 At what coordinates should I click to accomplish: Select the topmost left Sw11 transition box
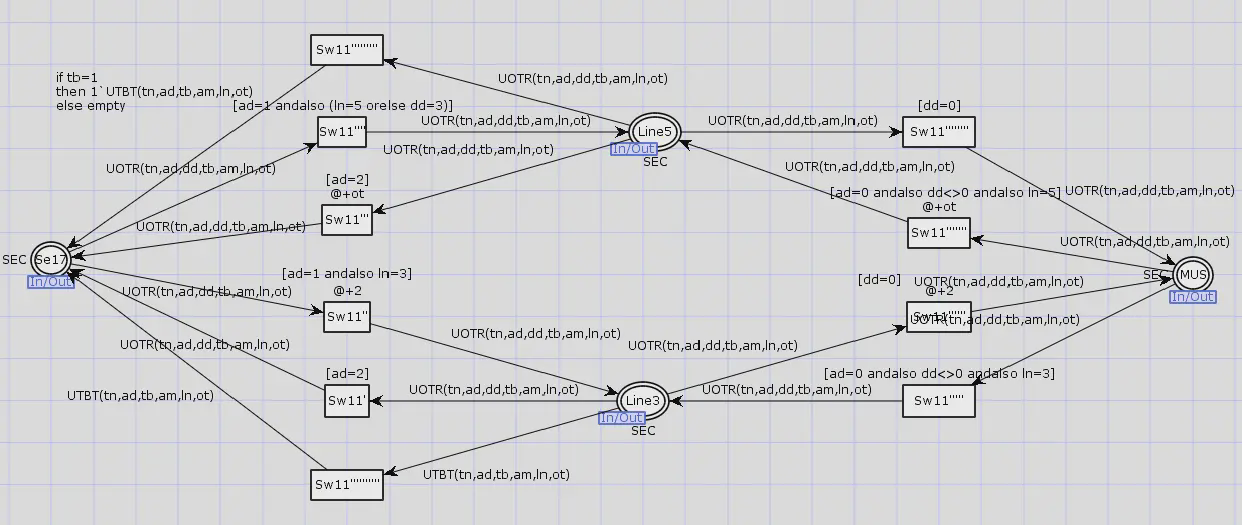[346, 50]
